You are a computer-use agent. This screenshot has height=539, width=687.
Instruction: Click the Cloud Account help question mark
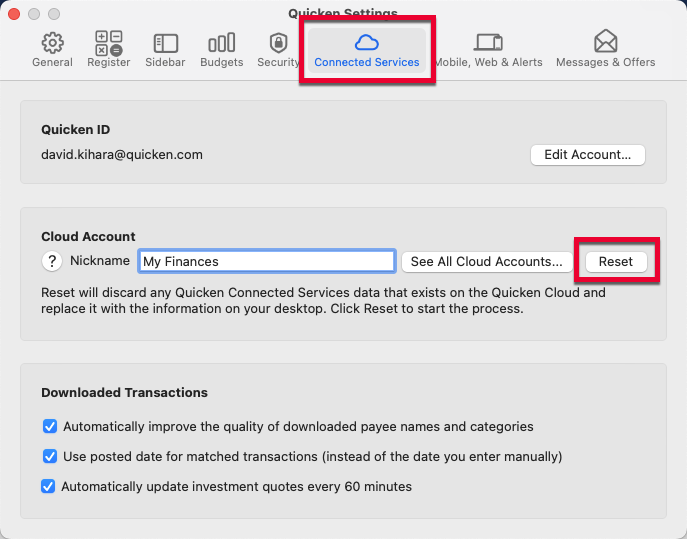52,261
